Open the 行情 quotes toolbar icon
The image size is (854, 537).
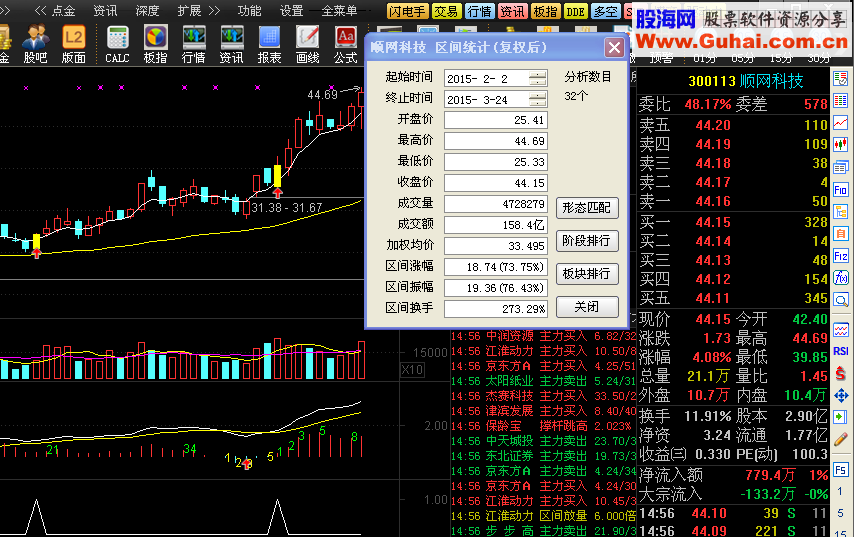(194, 44)
